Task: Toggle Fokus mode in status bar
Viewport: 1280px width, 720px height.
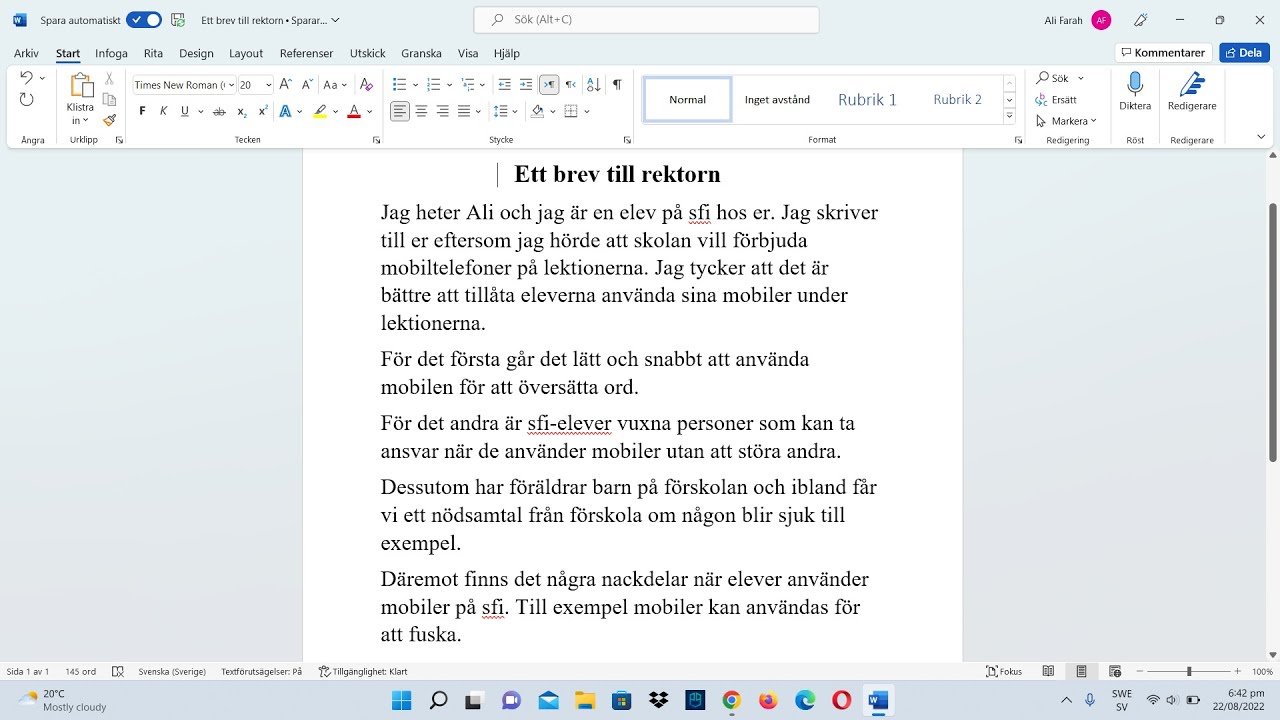Action: (x=1004, y=672)
